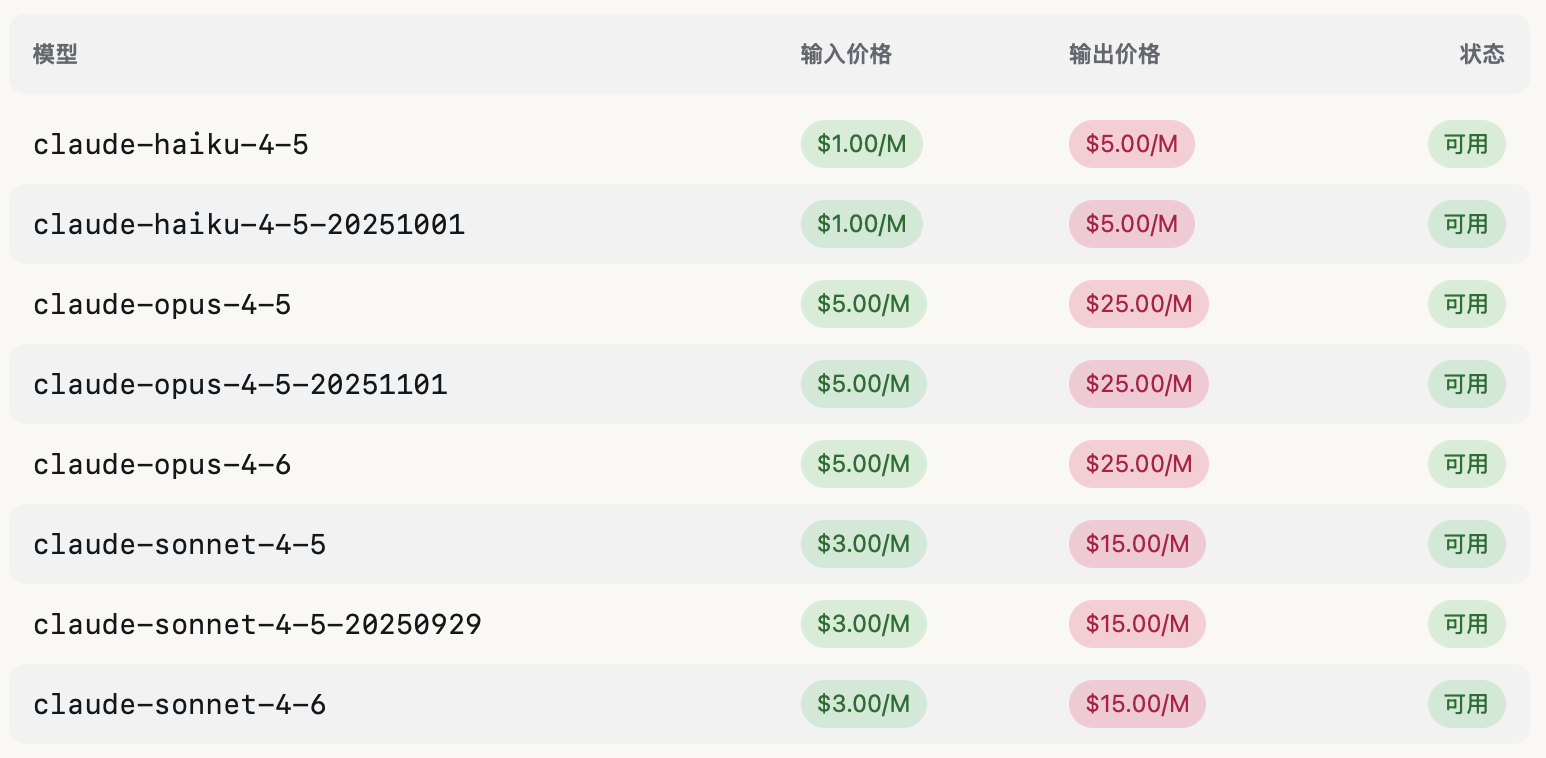Click the 模型 column header
This screenshot has width=1546, height=758.
tap(55, 55)
